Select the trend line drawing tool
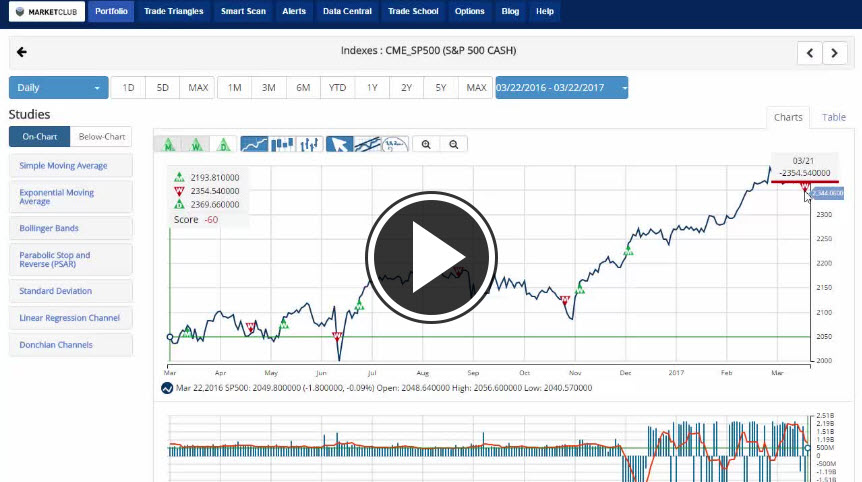Screen dimensions: 862x482 click(367, 145)
